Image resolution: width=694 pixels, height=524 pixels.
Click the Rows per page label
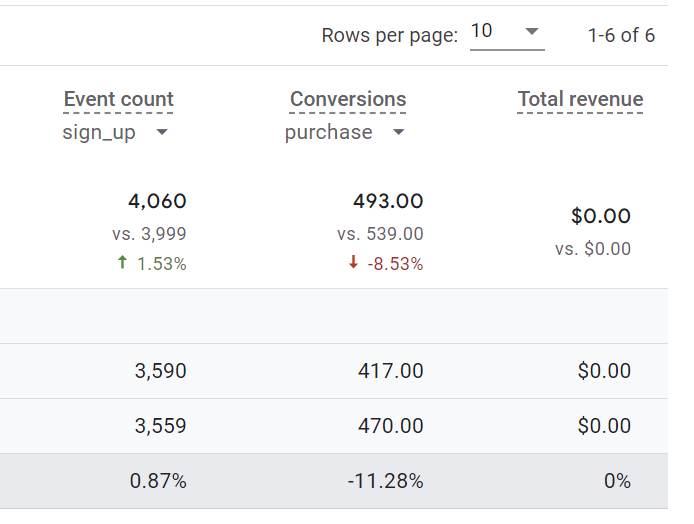(389, 35)
